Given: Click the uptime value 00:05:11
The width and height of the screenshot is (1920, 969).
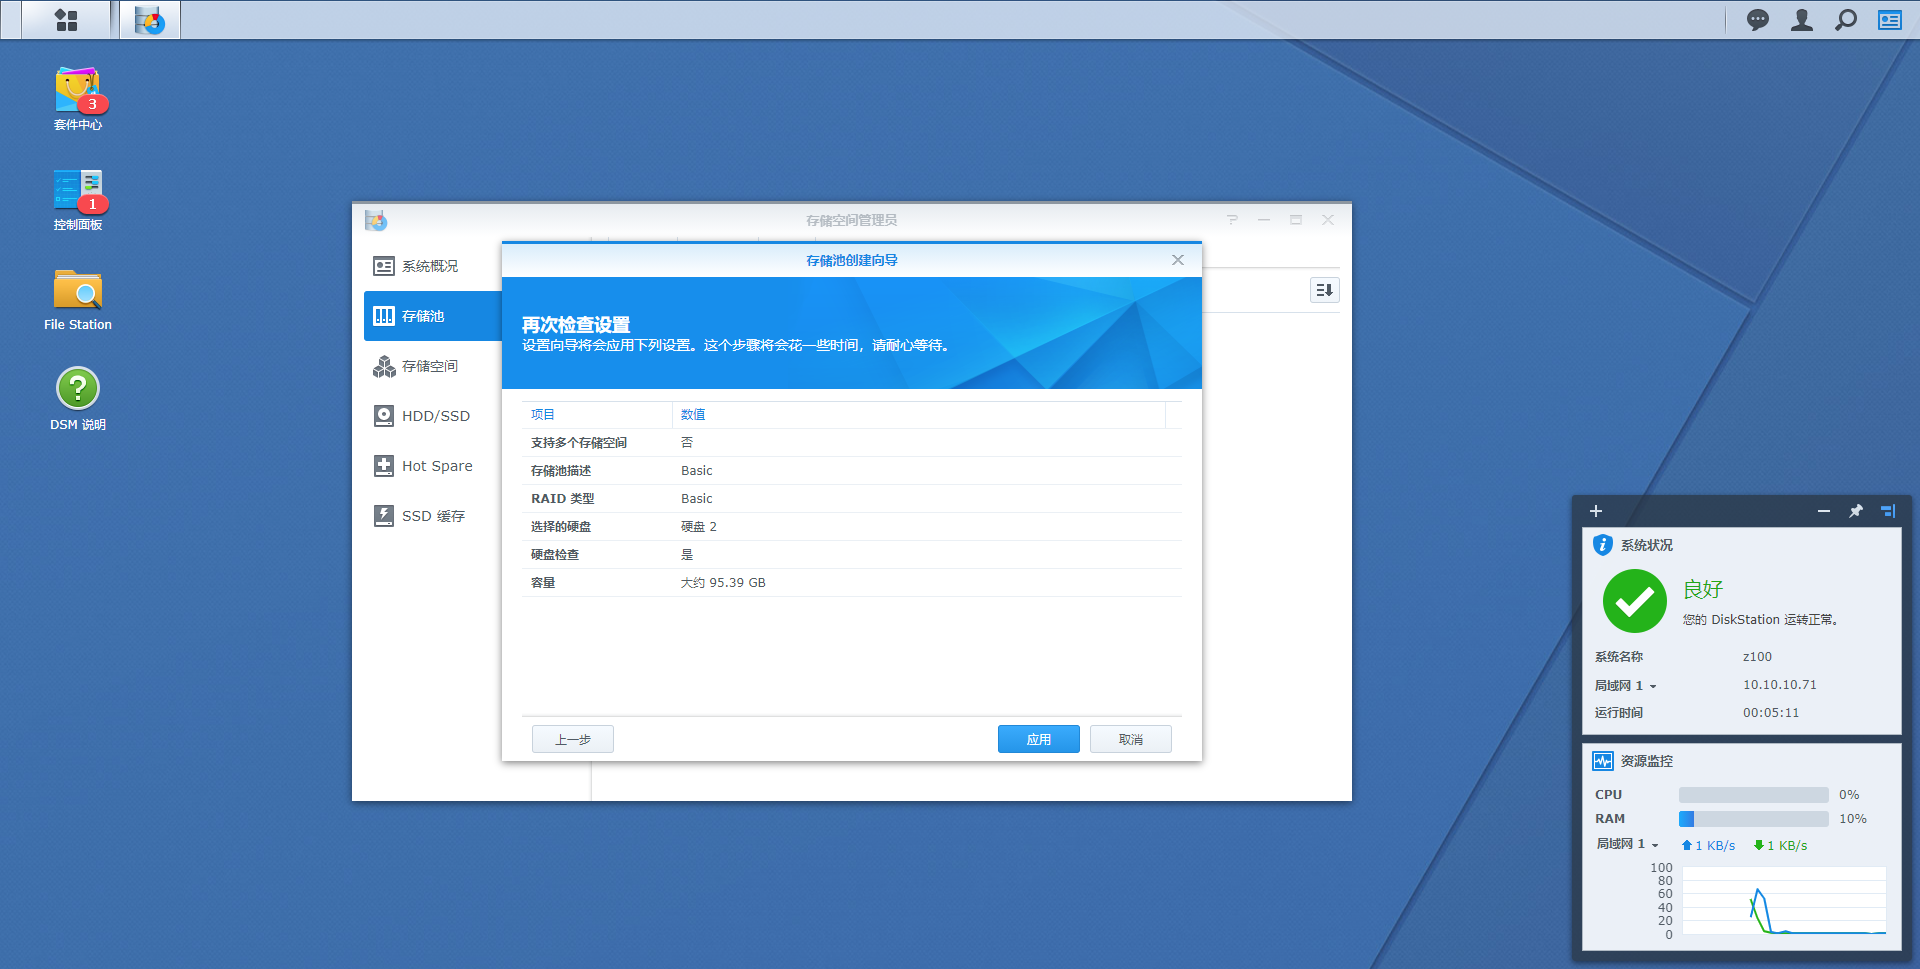Looking at the screenshot, I should tap(1771, 713).
